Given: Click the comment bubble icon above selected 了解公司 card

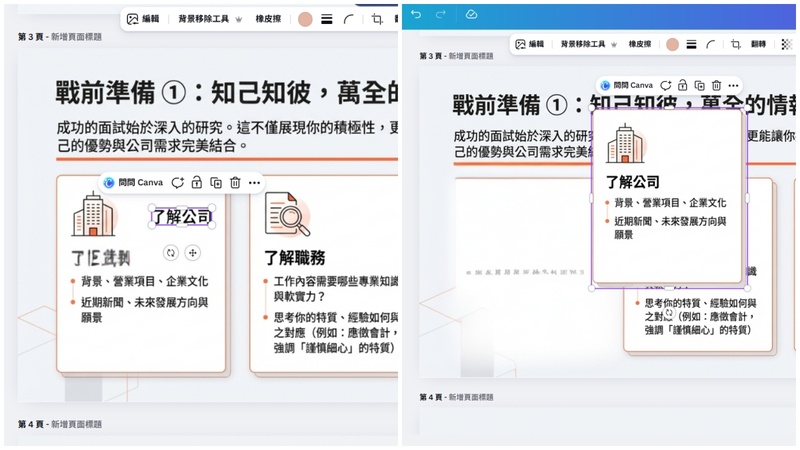Looking at the screenshot, I should [665, 86].
